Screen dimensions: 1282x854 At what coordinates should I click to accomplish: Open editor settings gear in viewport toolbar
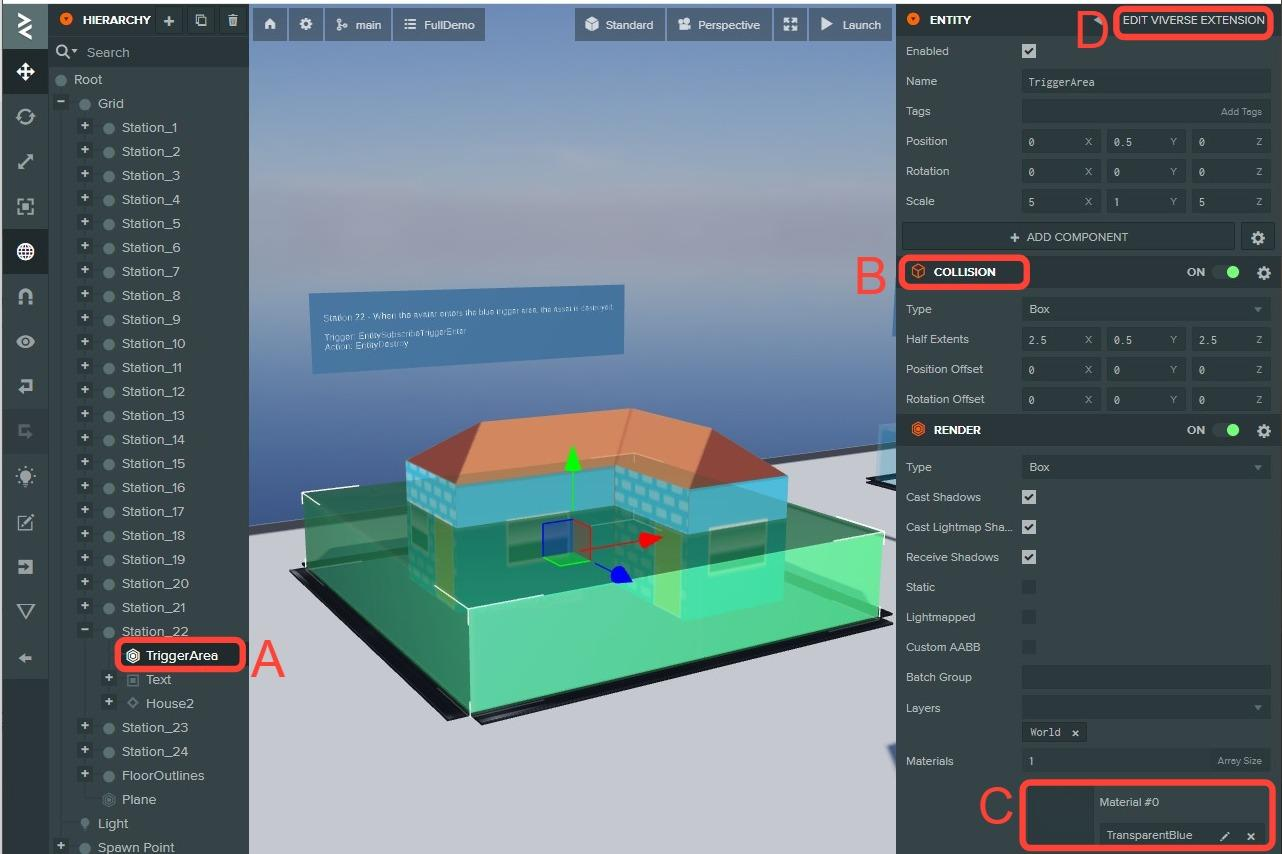[306, 25]
